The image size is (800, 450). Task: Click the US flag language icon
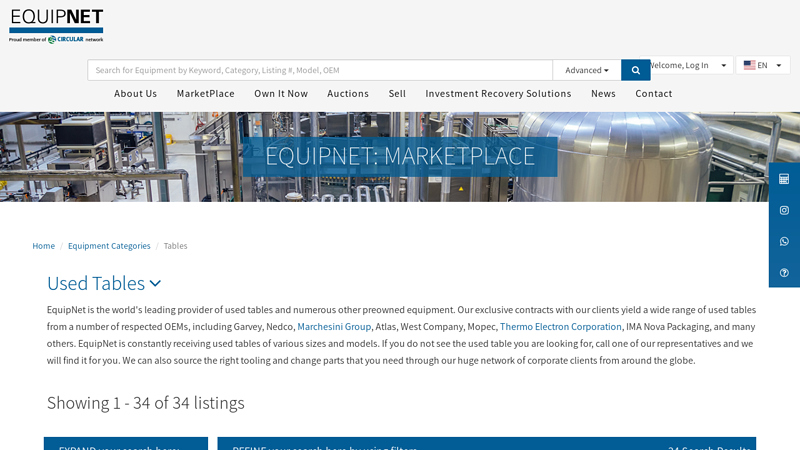tap(749, 65)
